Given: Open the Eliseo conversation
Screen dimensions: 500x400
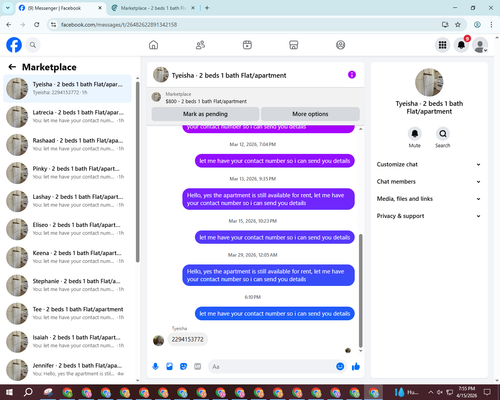Looking at the screenshot, I should [x=68, y=229].
